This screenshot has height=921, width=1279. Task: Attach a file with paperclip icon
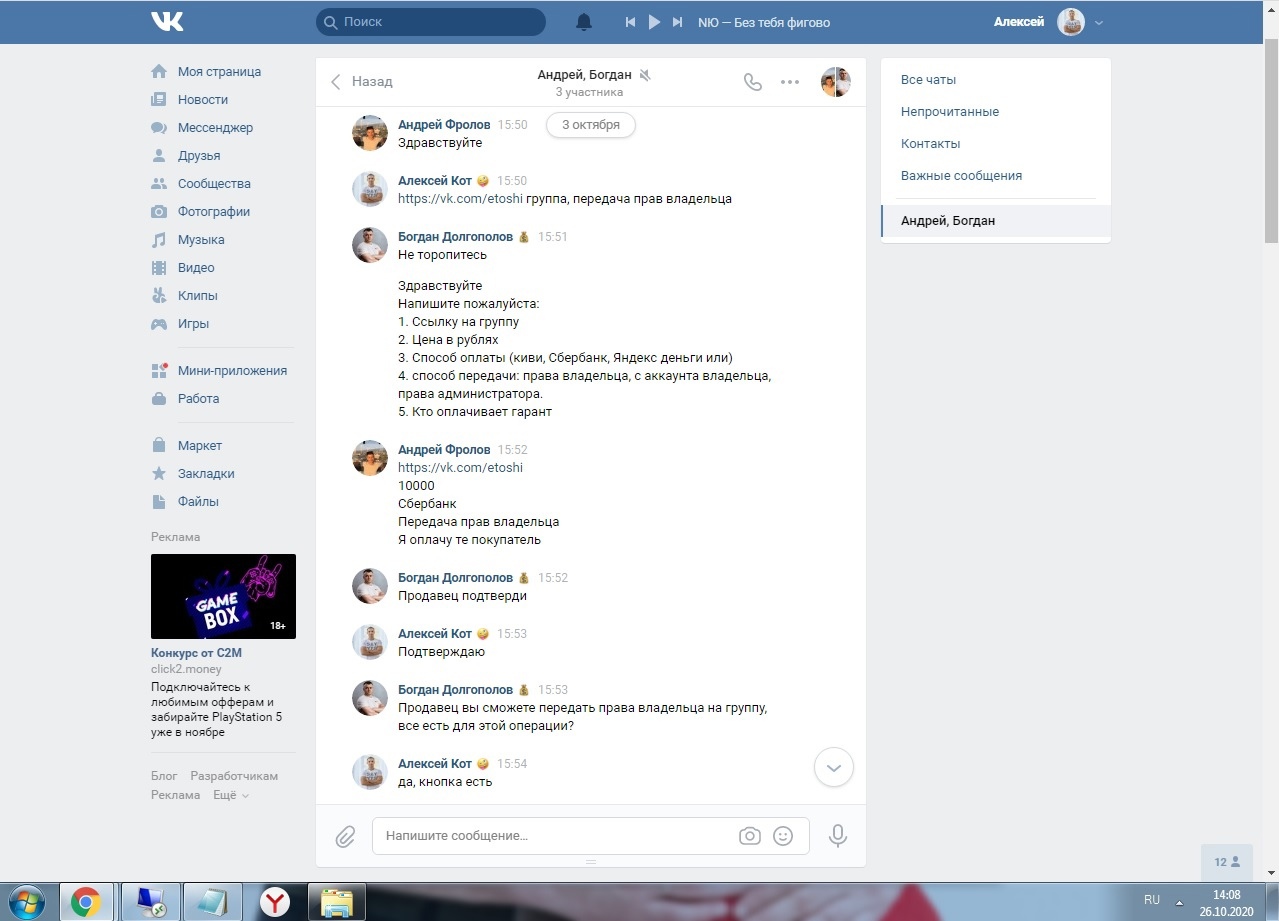point(345,836)
